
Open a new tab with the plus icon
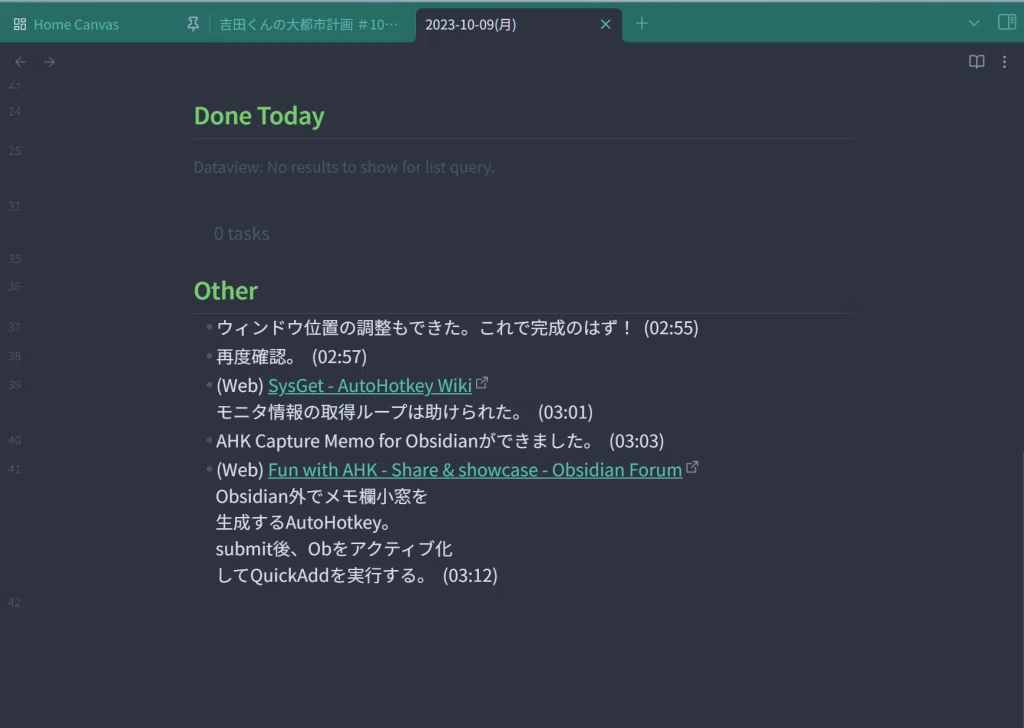(641, 24)
